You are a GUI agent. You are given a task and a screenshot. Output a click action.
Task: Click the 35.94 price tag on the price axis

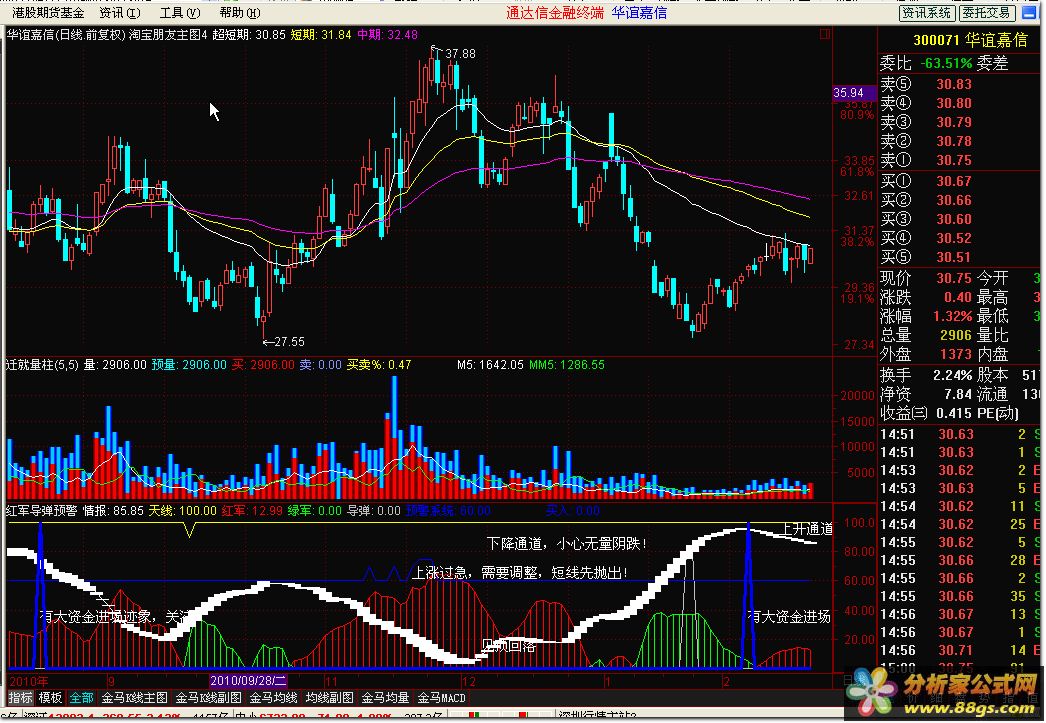pos(853,93)
